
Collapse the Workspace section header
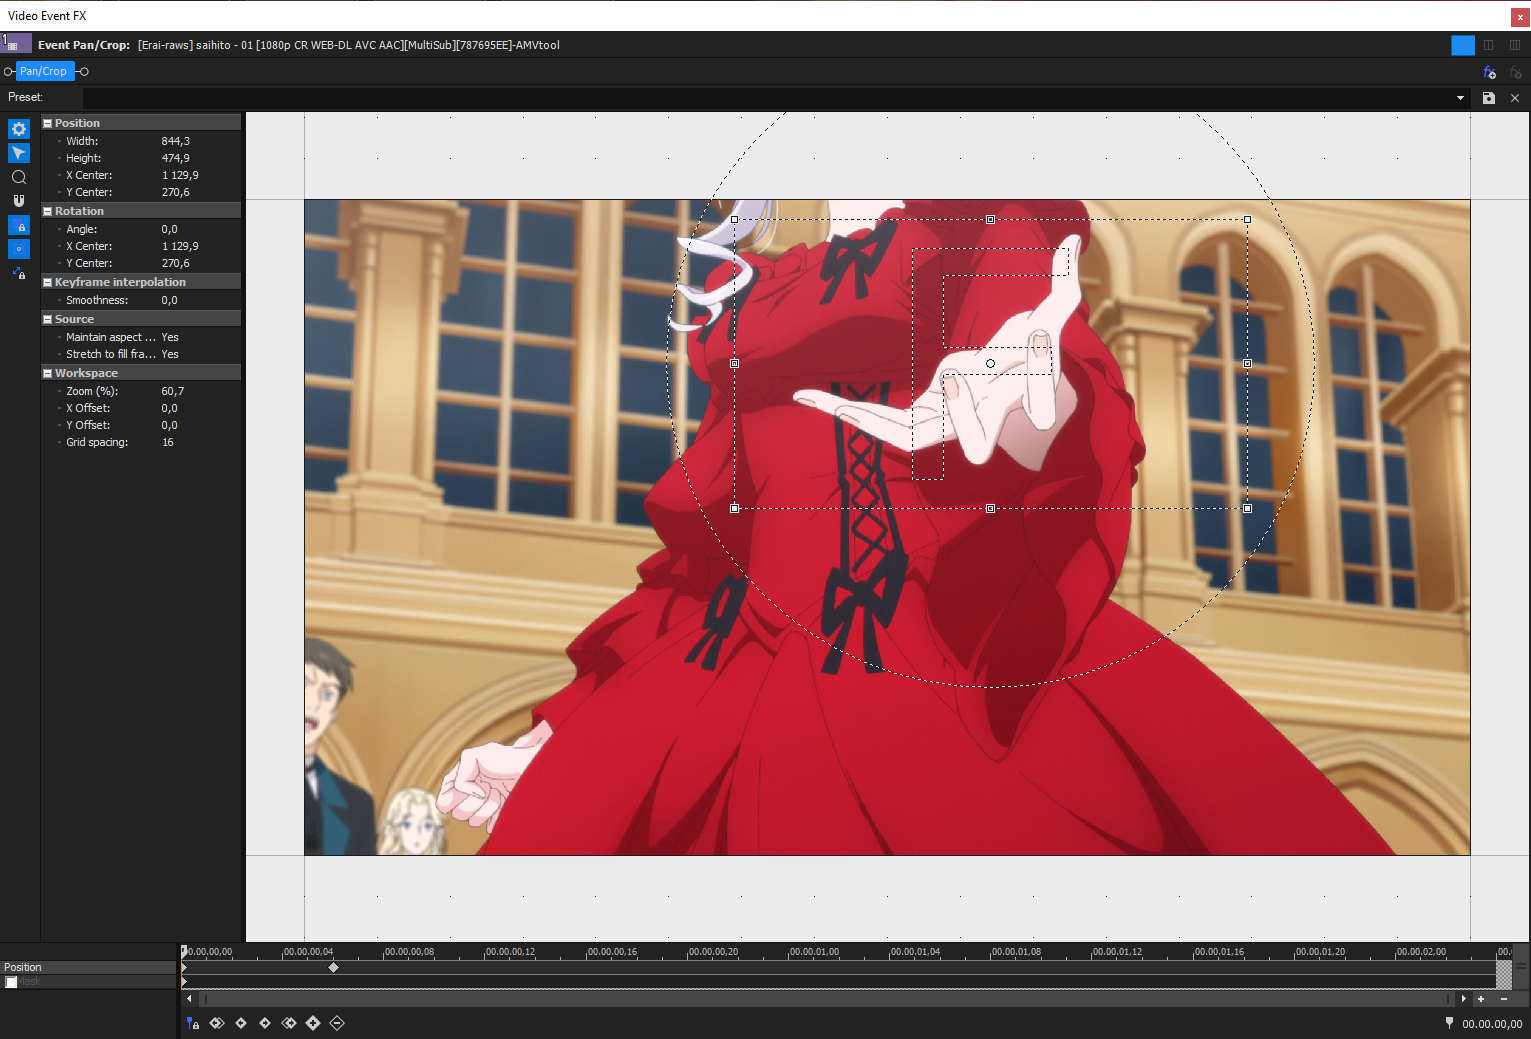[46, 372]
